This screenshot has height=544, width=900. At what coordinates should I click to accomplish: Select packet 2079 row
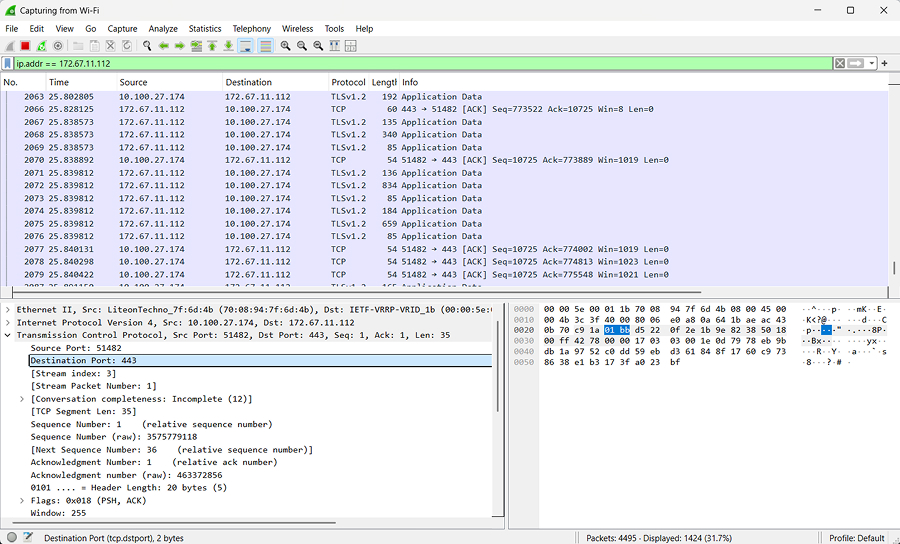pyautogui.click(x=444, y=274)
